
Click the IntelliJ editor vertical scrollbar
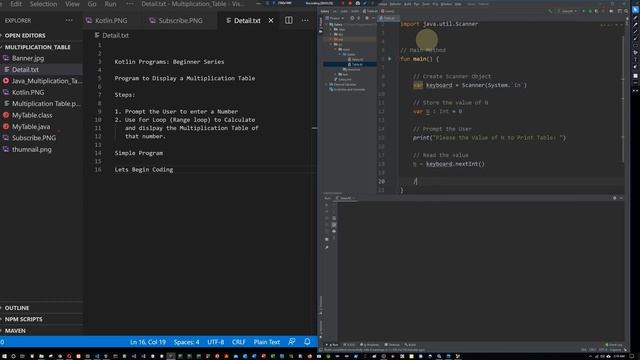[x=623, y=98]
